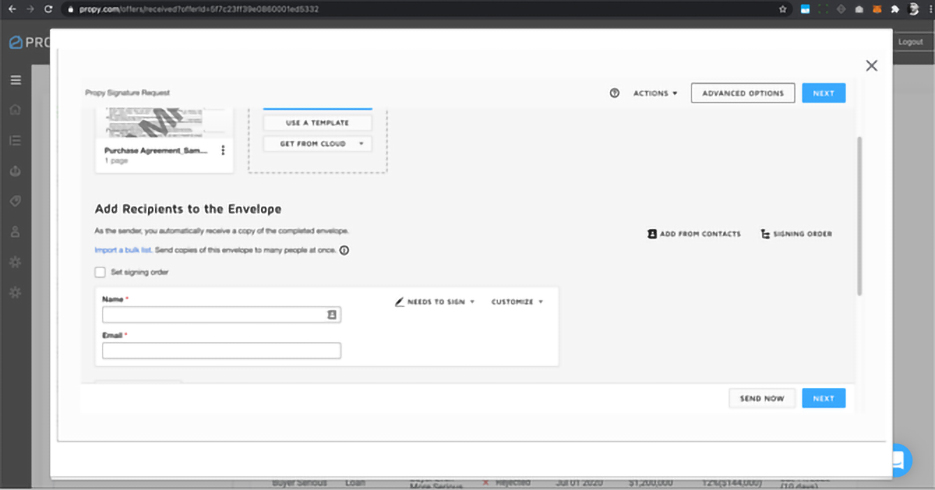Viewport: 935px width, 490px height.
Task: Open the Get From Cloud dropdown
Action: tap(316, 144)
